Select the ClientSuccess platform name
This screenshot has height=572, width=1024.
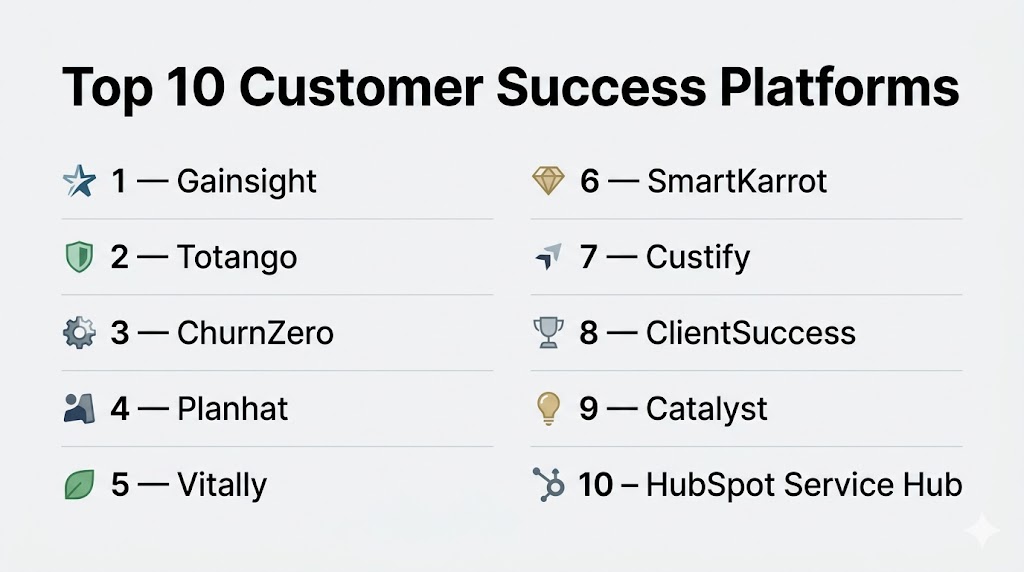tap(750, 333)
